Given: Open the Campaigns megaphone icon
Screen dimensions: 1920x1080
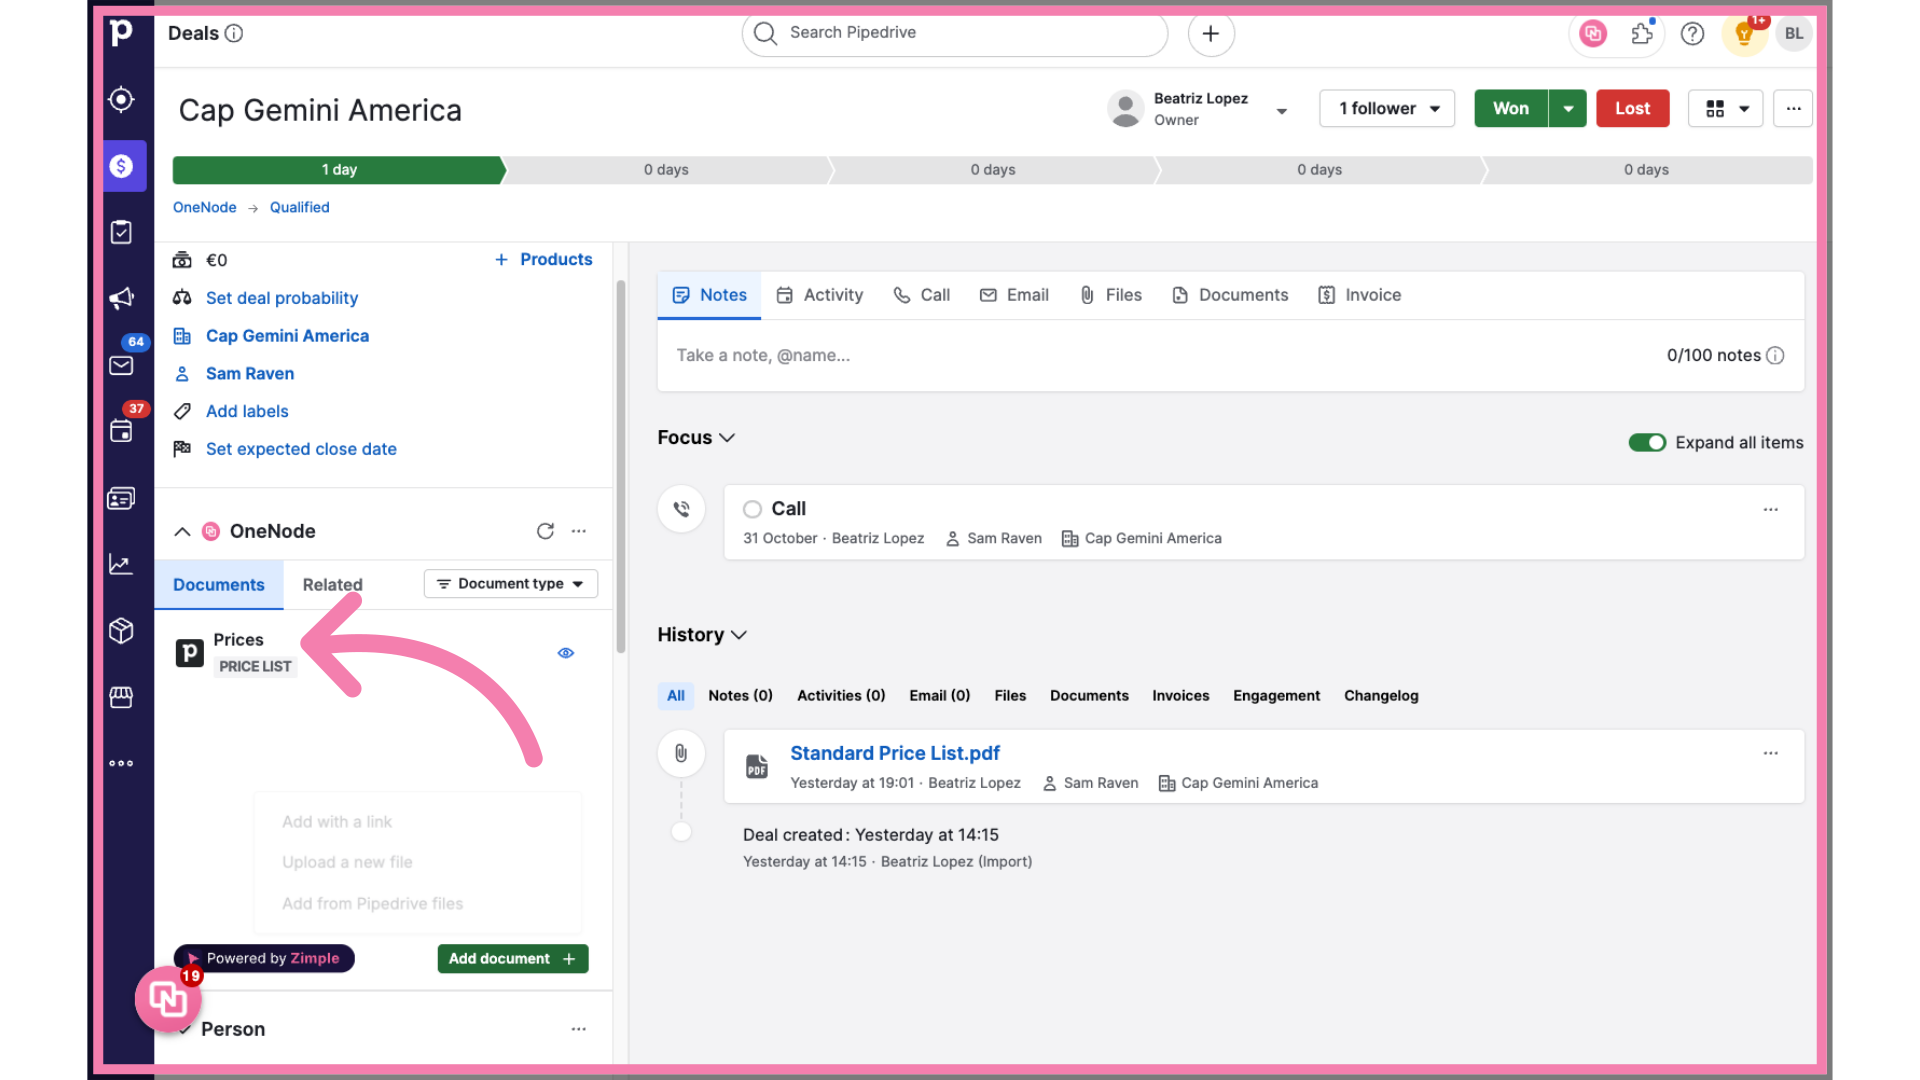Looking at the screenshot, I should click(x=122, y=298).
